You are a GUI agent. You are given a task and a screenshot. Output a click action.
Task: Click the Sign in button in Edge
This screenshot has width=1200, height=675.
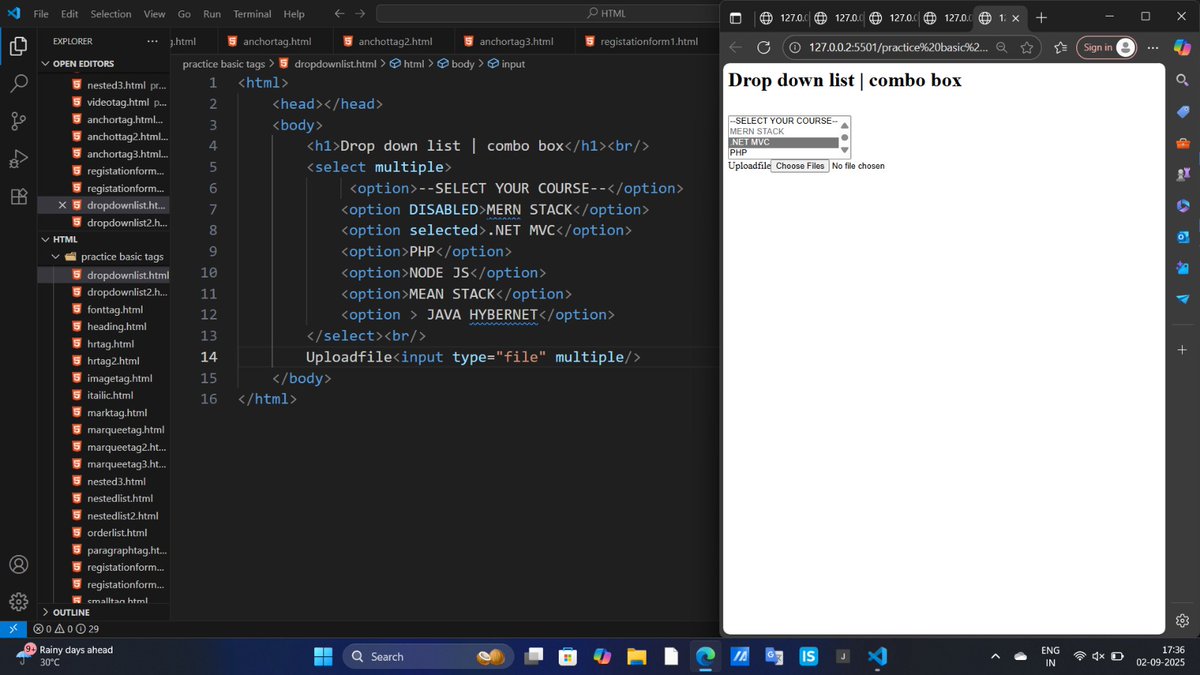[x=1107, y=47]
